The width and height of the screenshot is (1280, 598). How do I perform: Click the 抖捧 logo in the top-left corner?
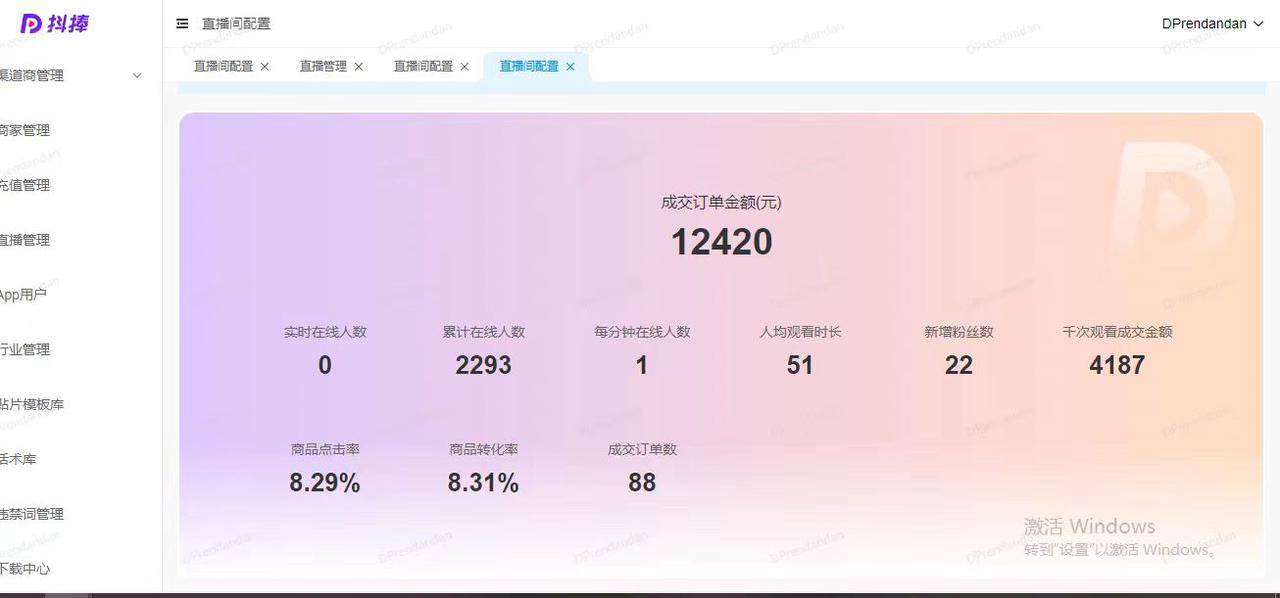click(x=52, y=23)
